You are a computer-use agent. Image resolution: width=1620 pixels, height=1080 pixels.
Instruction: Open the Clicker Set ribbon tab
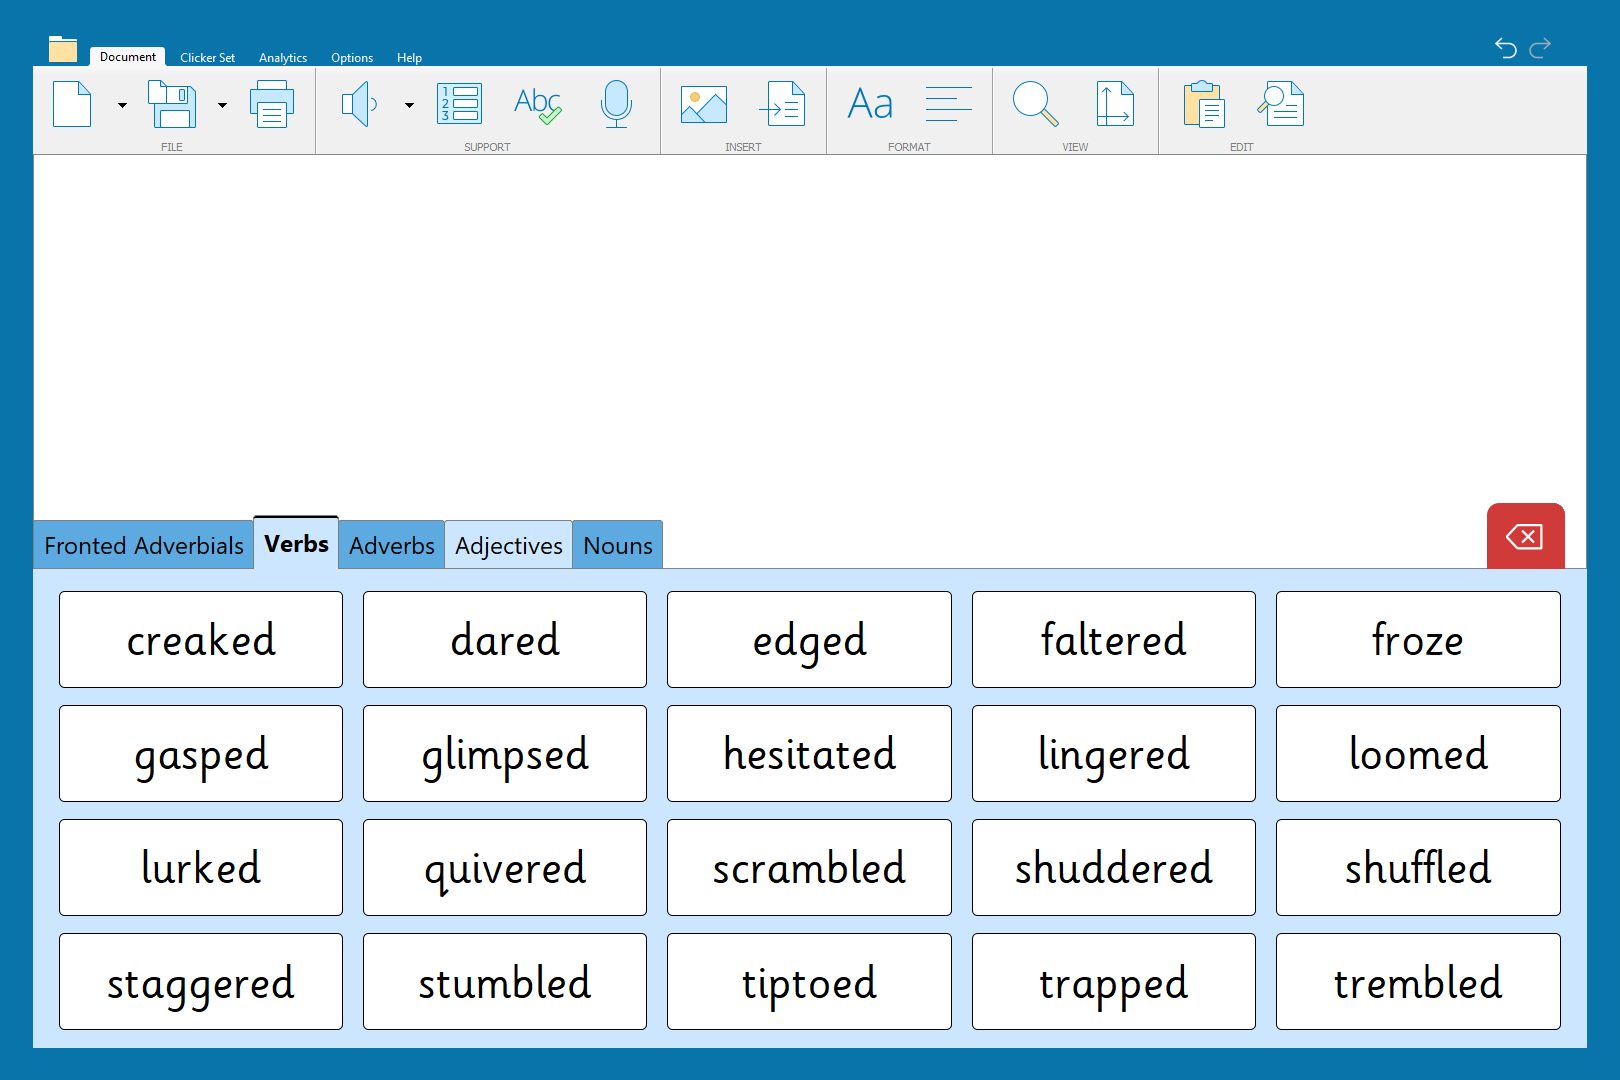pyautogui.click(x=207, y=58)
